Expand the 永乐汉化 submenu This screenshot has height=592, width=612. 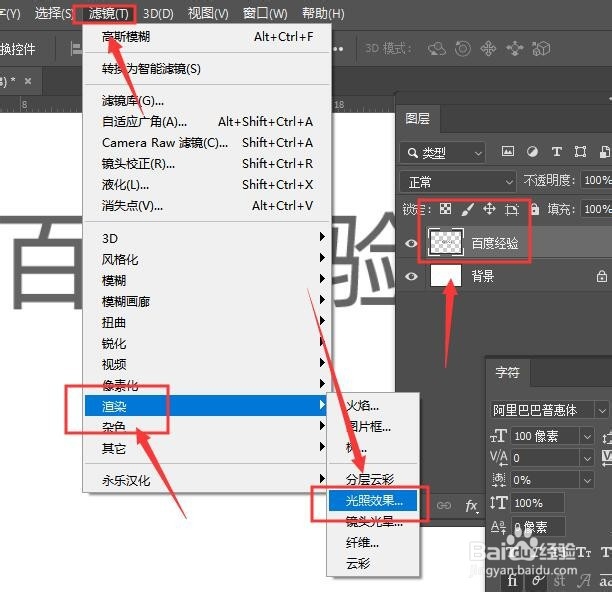pyautogui.click(x=207, y=480)
